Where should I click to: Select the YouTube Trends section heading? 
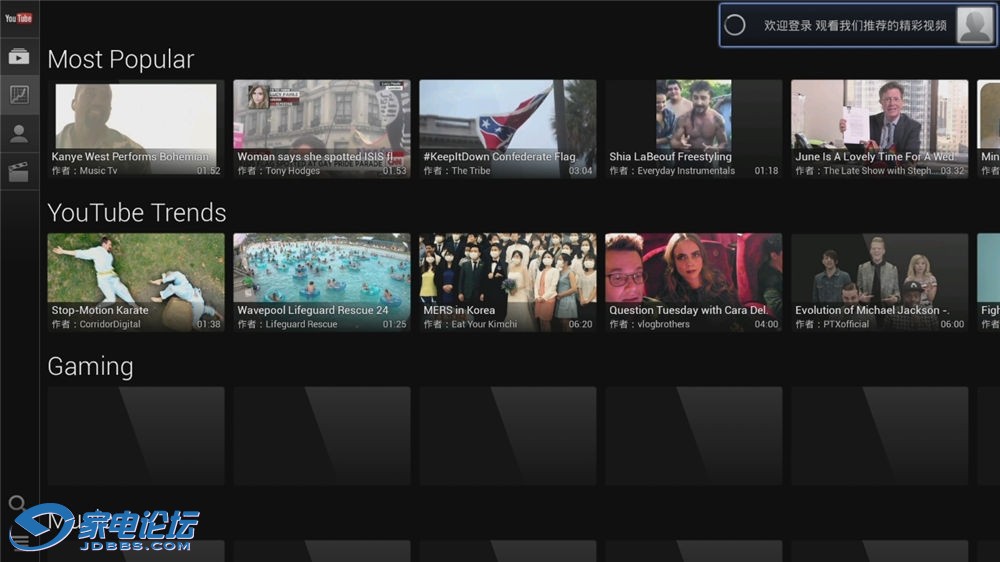pos(136,212)
